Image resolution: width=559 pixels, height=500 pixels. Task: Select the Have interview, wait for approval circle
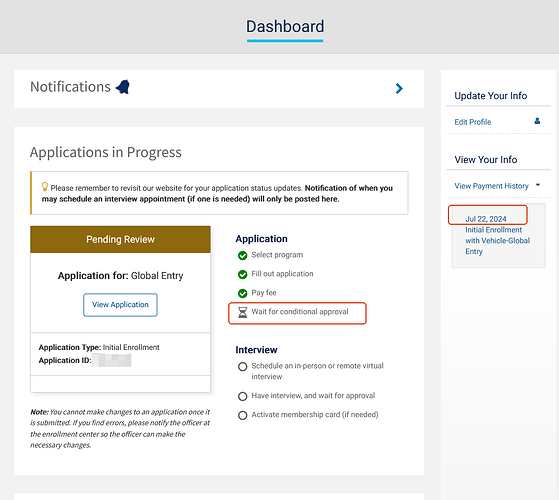[x=242, y=396]
